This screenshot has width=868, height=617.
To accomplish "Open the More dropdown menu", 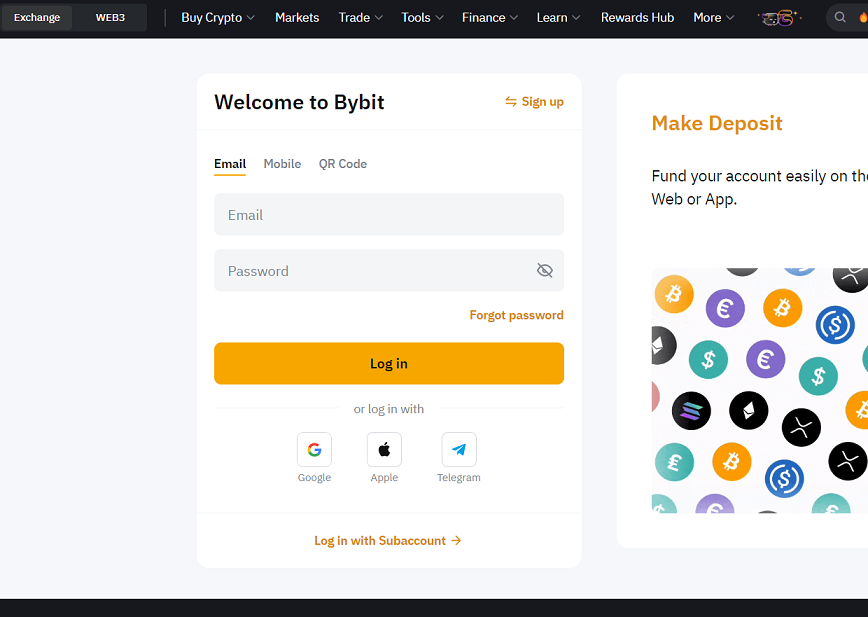I will 714,18.
